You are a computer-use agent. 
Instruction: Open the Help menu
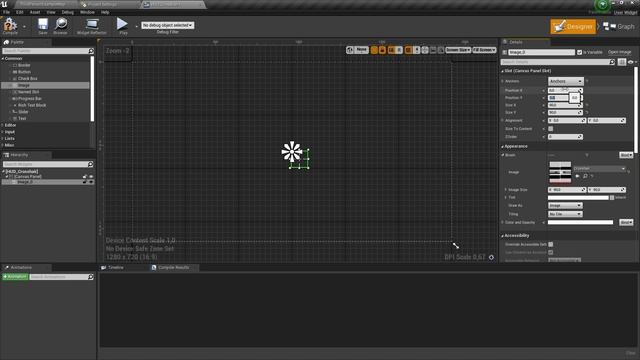105,12
